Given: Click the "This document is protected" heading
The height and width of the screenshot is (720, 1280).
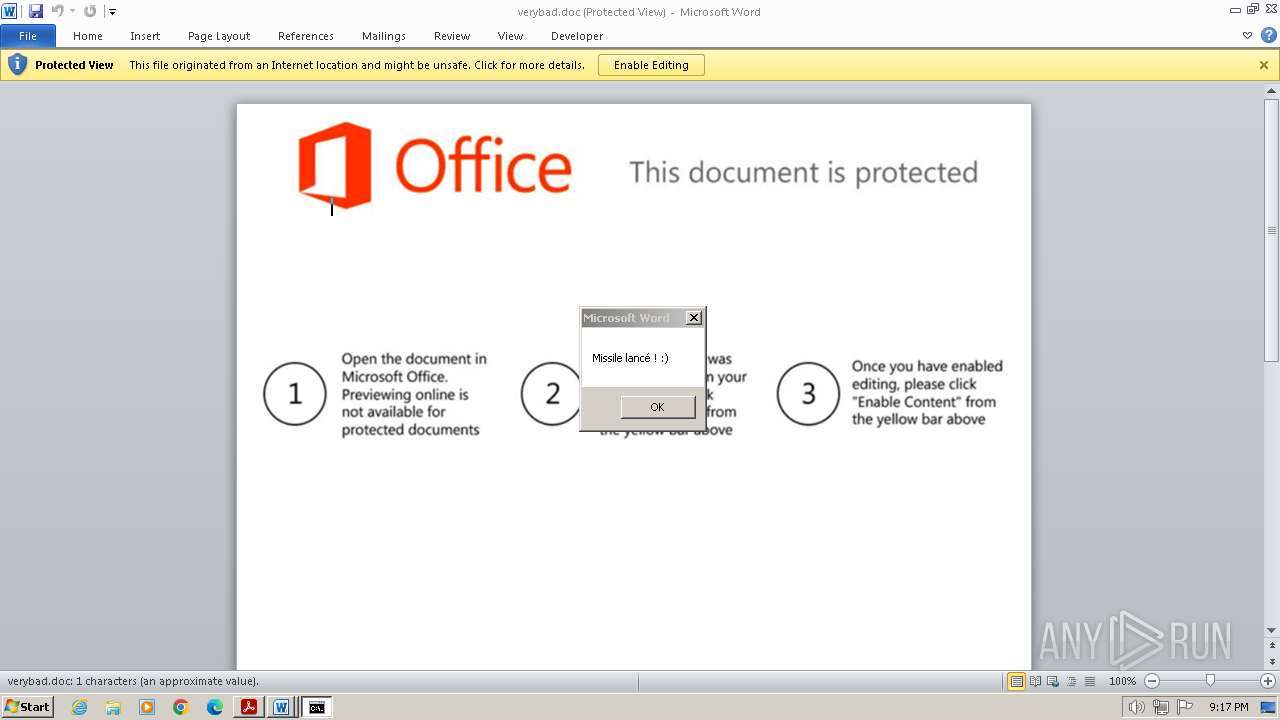Looking at the screenshot, I should click(804, 172).
